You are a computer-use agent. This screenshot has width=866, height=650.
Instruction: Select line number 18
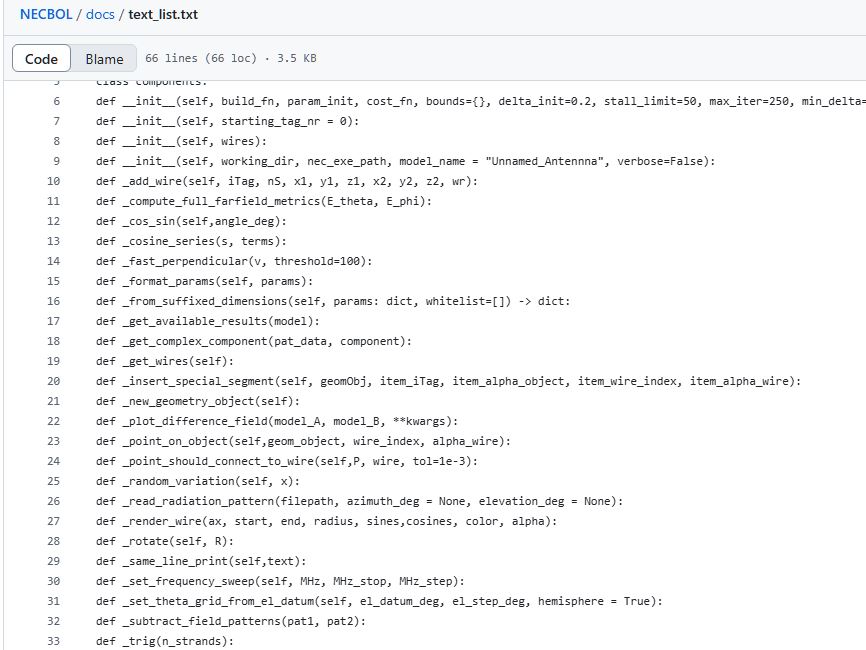pos(54,341)
